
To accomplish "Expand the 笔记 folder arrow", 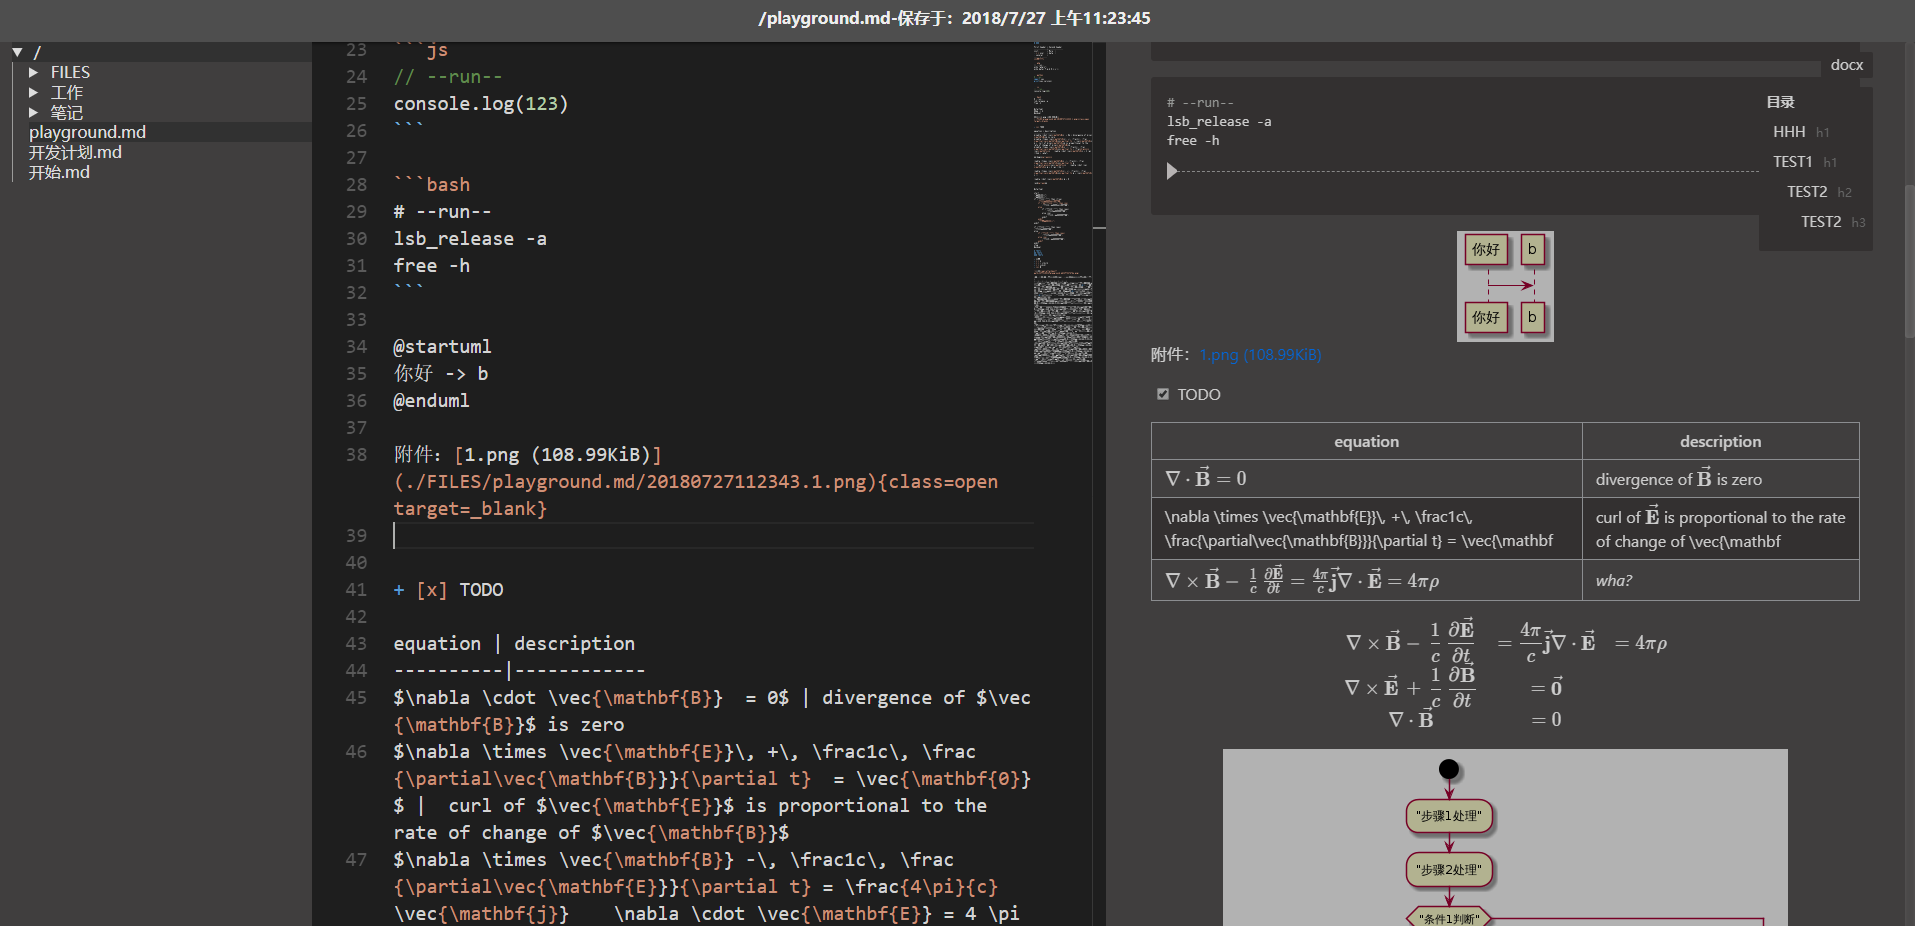I will [x=33, y=112].
